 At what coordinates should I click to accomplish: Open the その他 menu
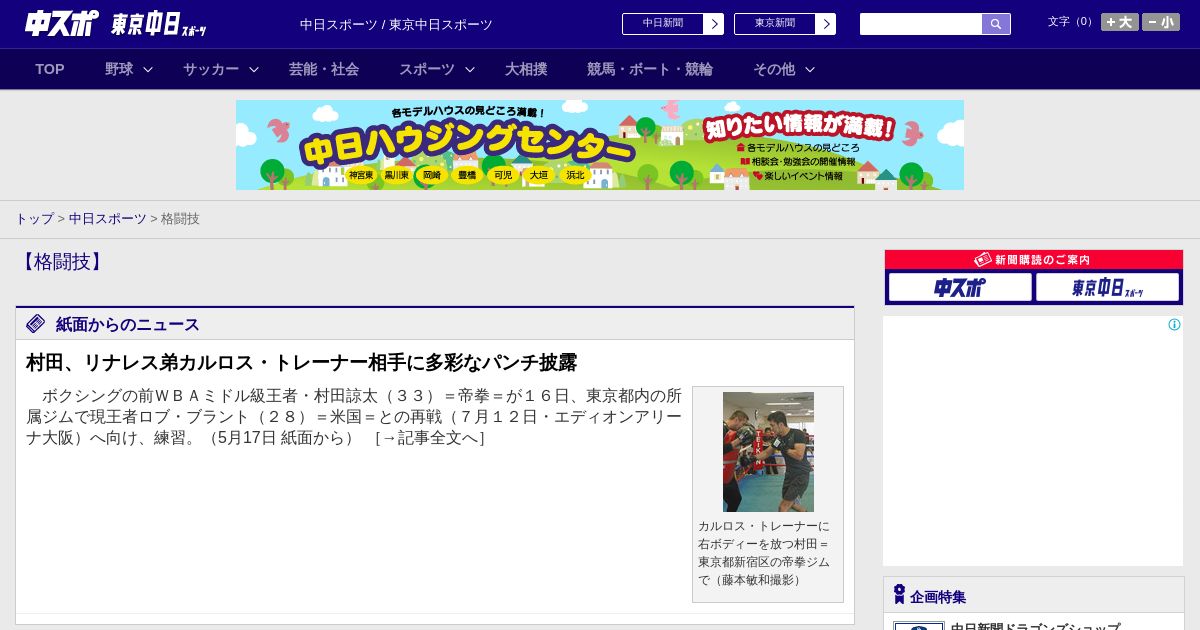(774, 69)
